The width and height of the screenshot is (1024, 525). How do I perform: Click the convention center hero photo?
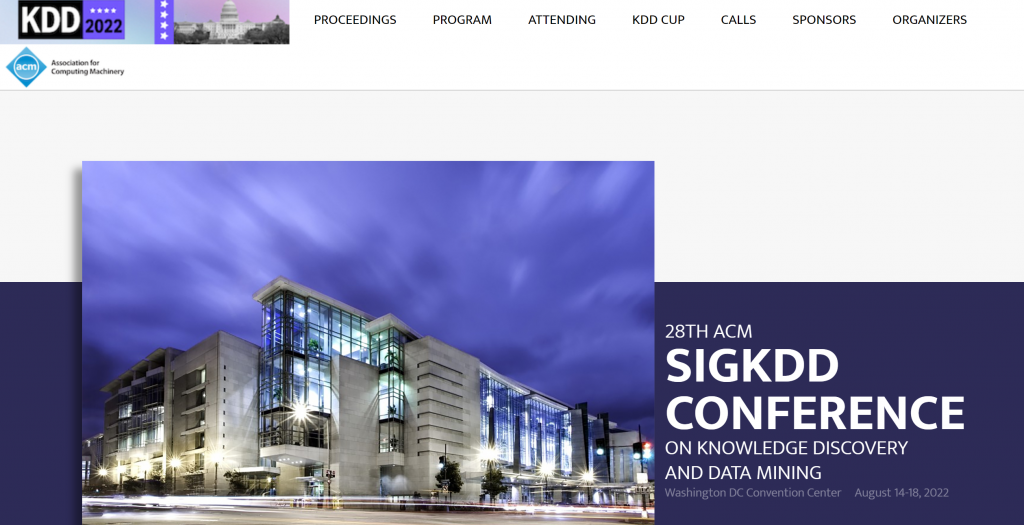(368, 343)
